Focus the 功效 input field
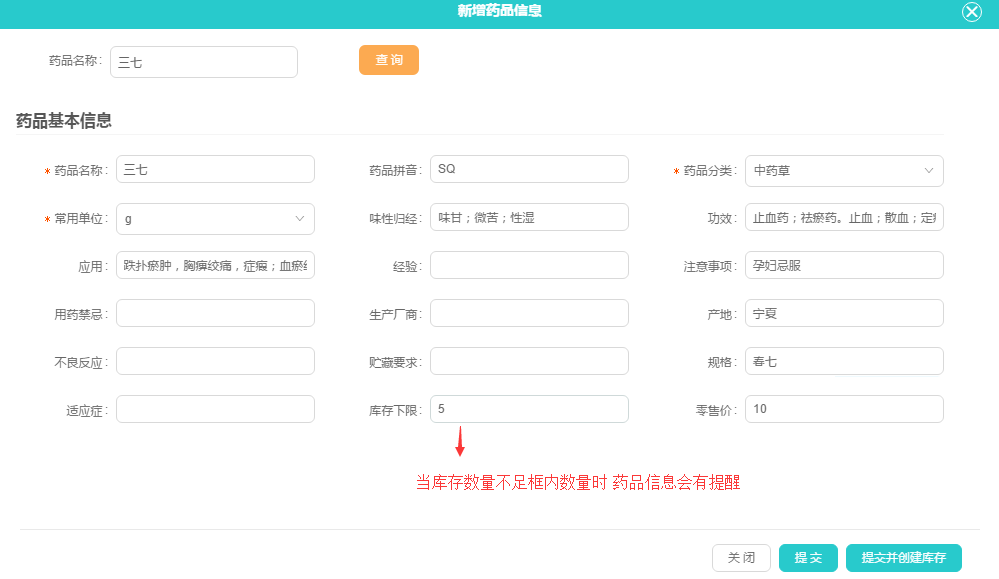The width and height of the screenshot is (999, 579). click(x=844, y=217)
